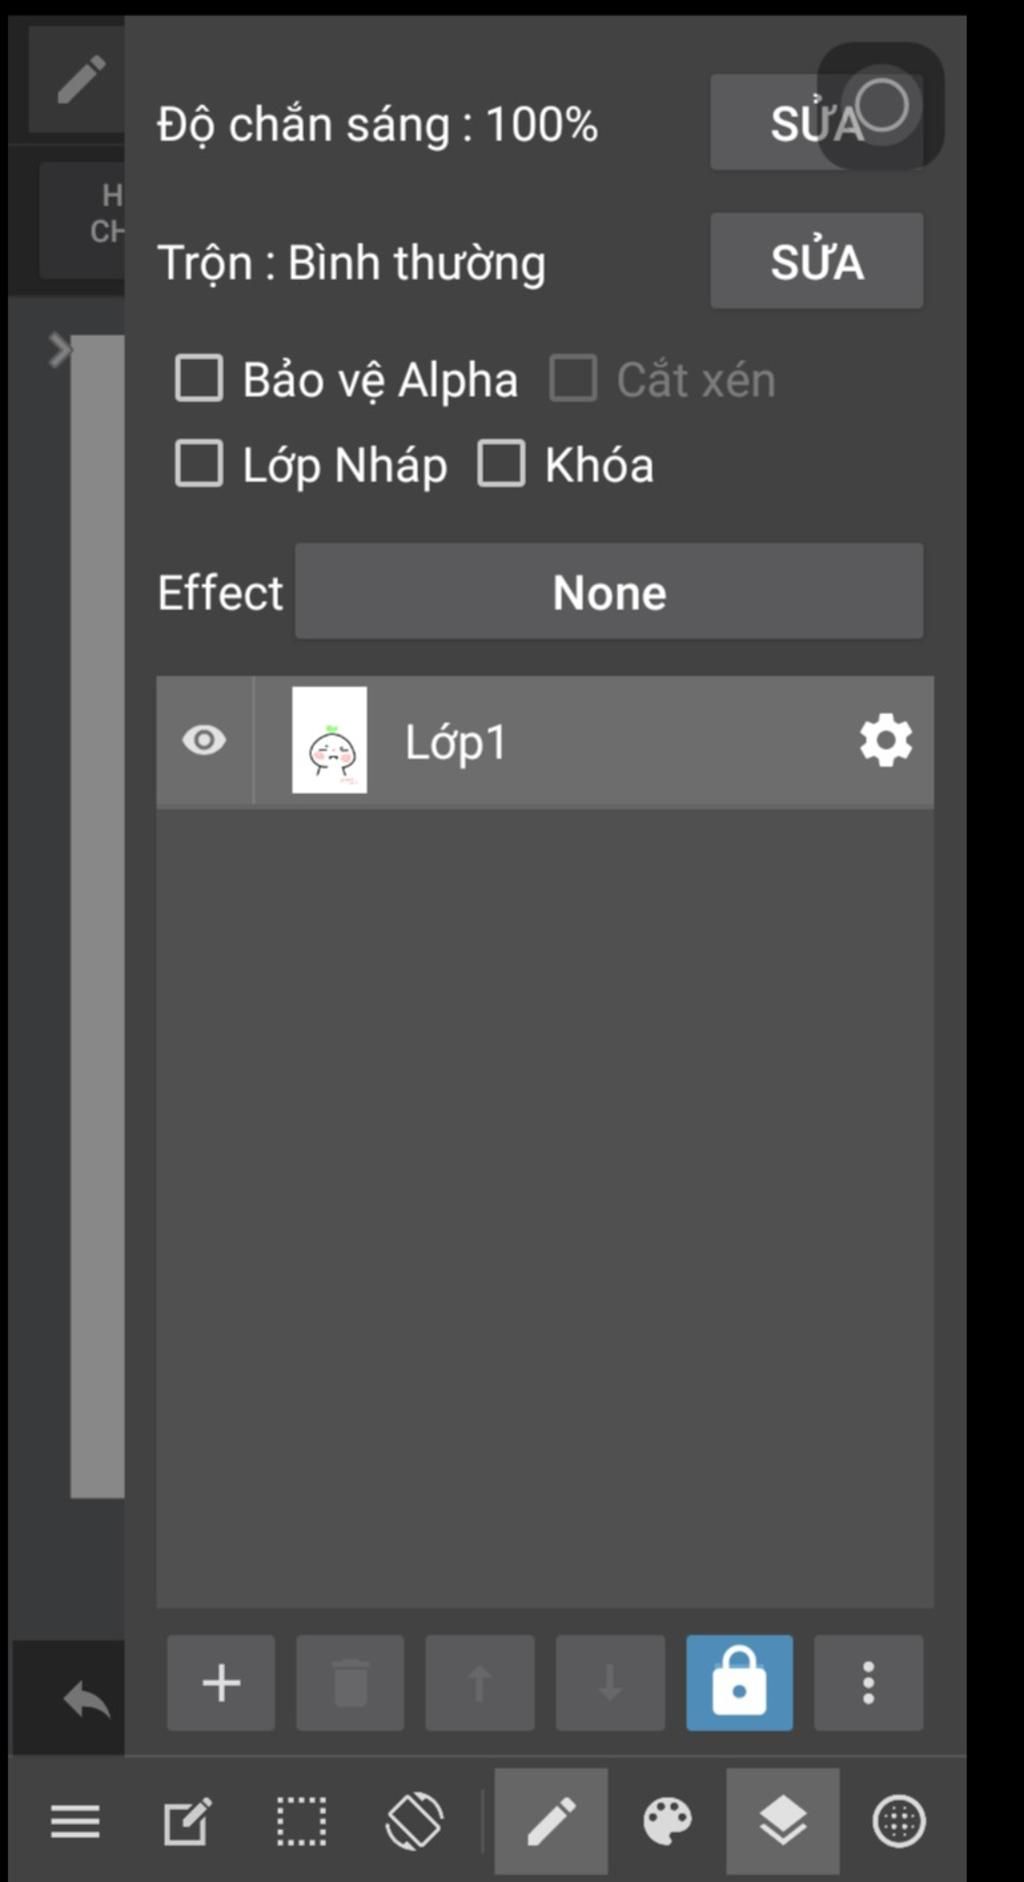This screenshot has width=1024, height=1882.
Task: Tap the canvas rotate icon
Action: tap(414, 1820)
